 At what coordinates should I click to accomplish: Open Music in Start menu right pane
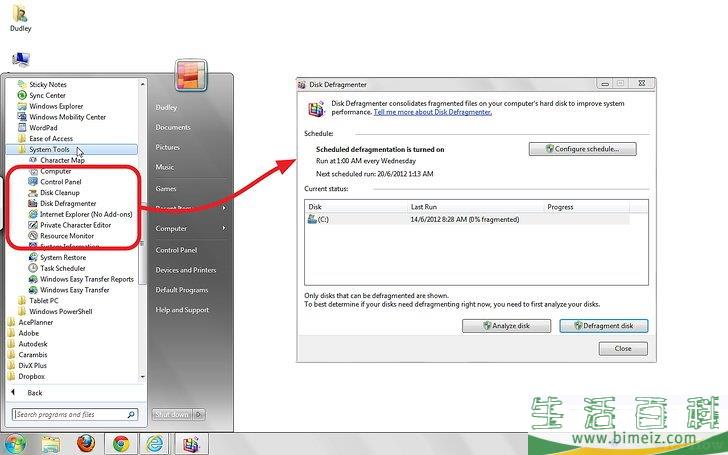pos(164,167)
